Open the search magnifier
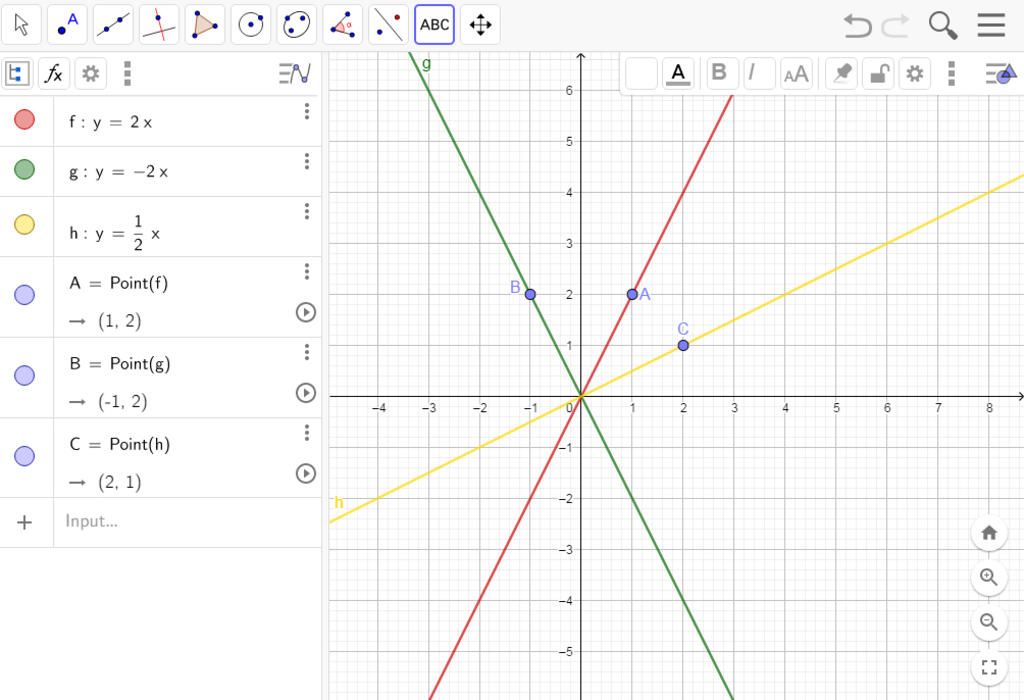Image resolution: width=1024 pixels, height=700 pixels. pos(942,25)
